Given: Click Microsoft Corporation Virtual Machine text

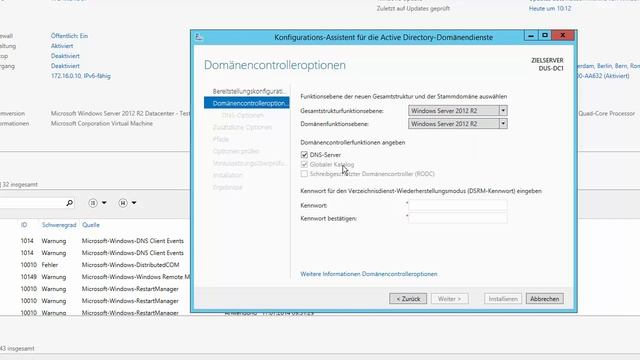Looking at the screenshot, I should pos(102,123).
